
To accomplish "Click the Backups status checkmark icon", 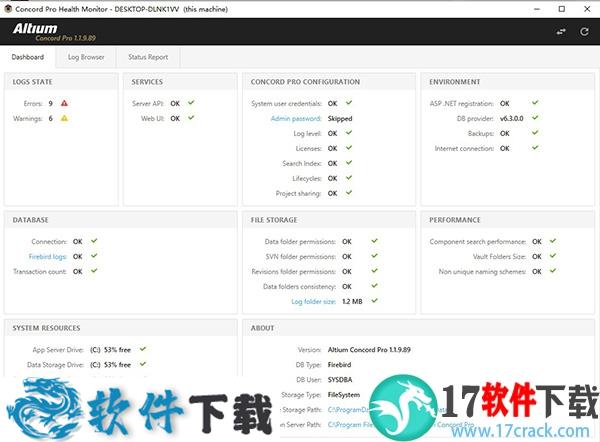I will 535,133.
